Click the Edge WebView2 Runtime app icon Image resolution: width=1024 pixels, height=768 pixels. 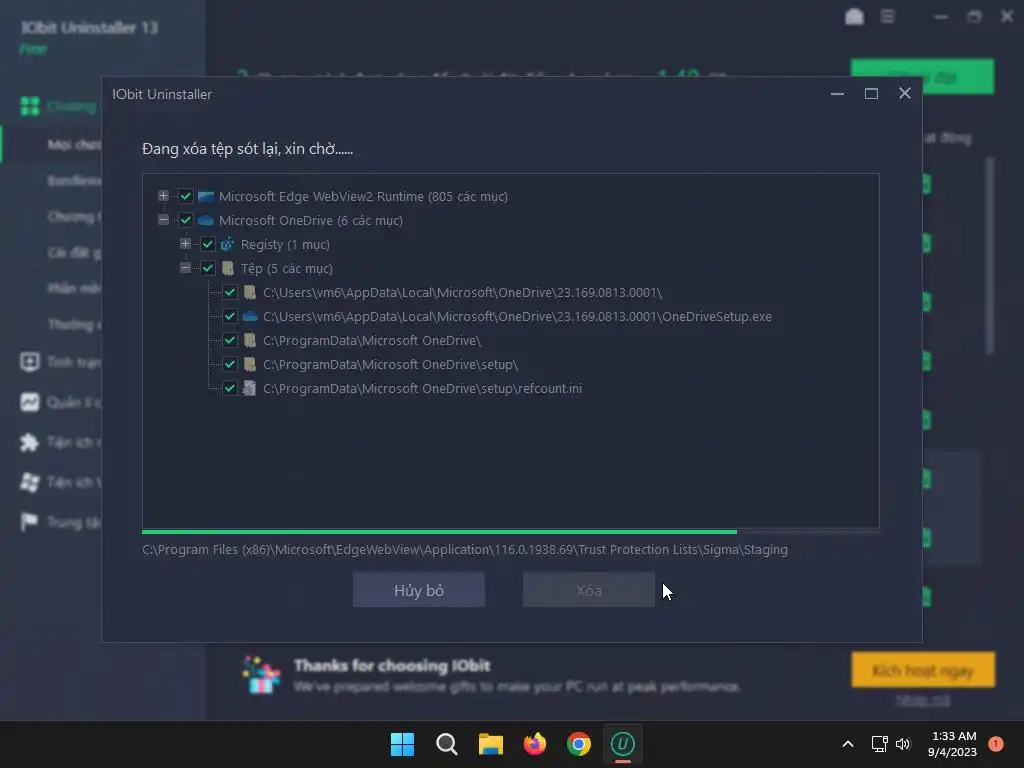coord(206,196)
